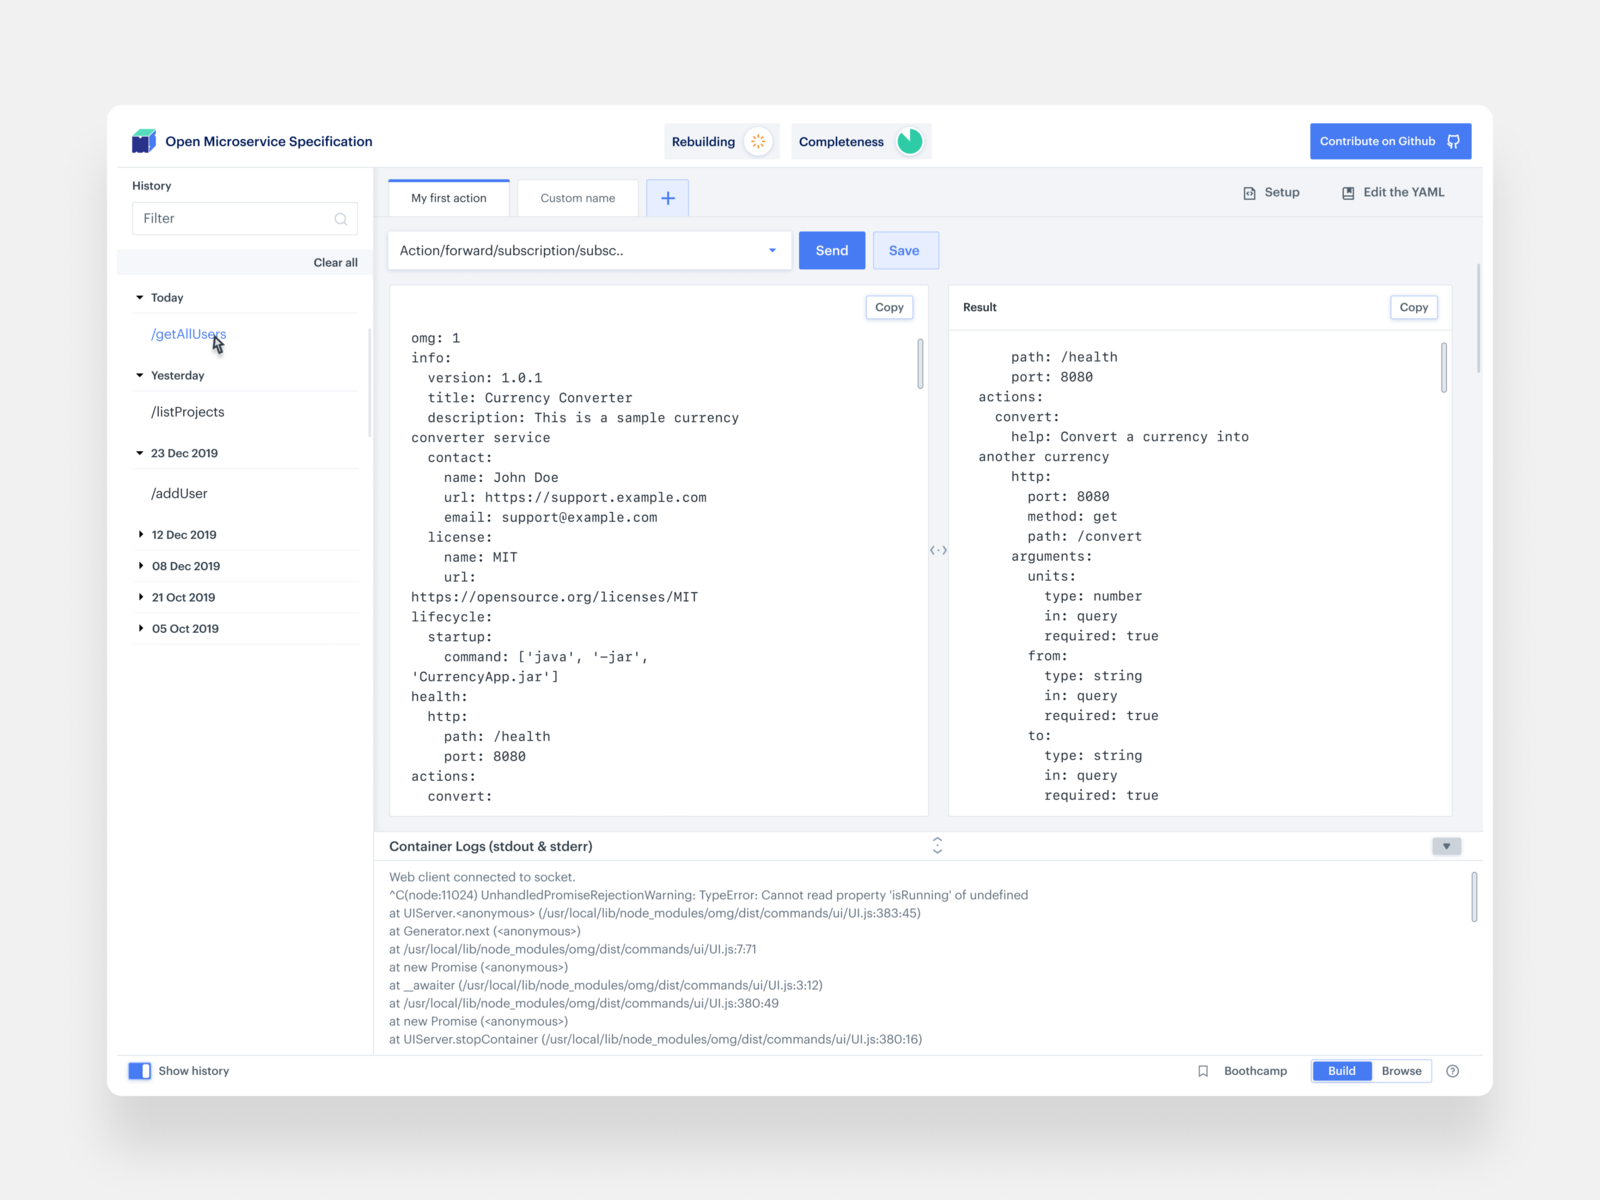Toggle the Show history switch
The width and height of the screenshot is (1600, 1200).
140,1071
